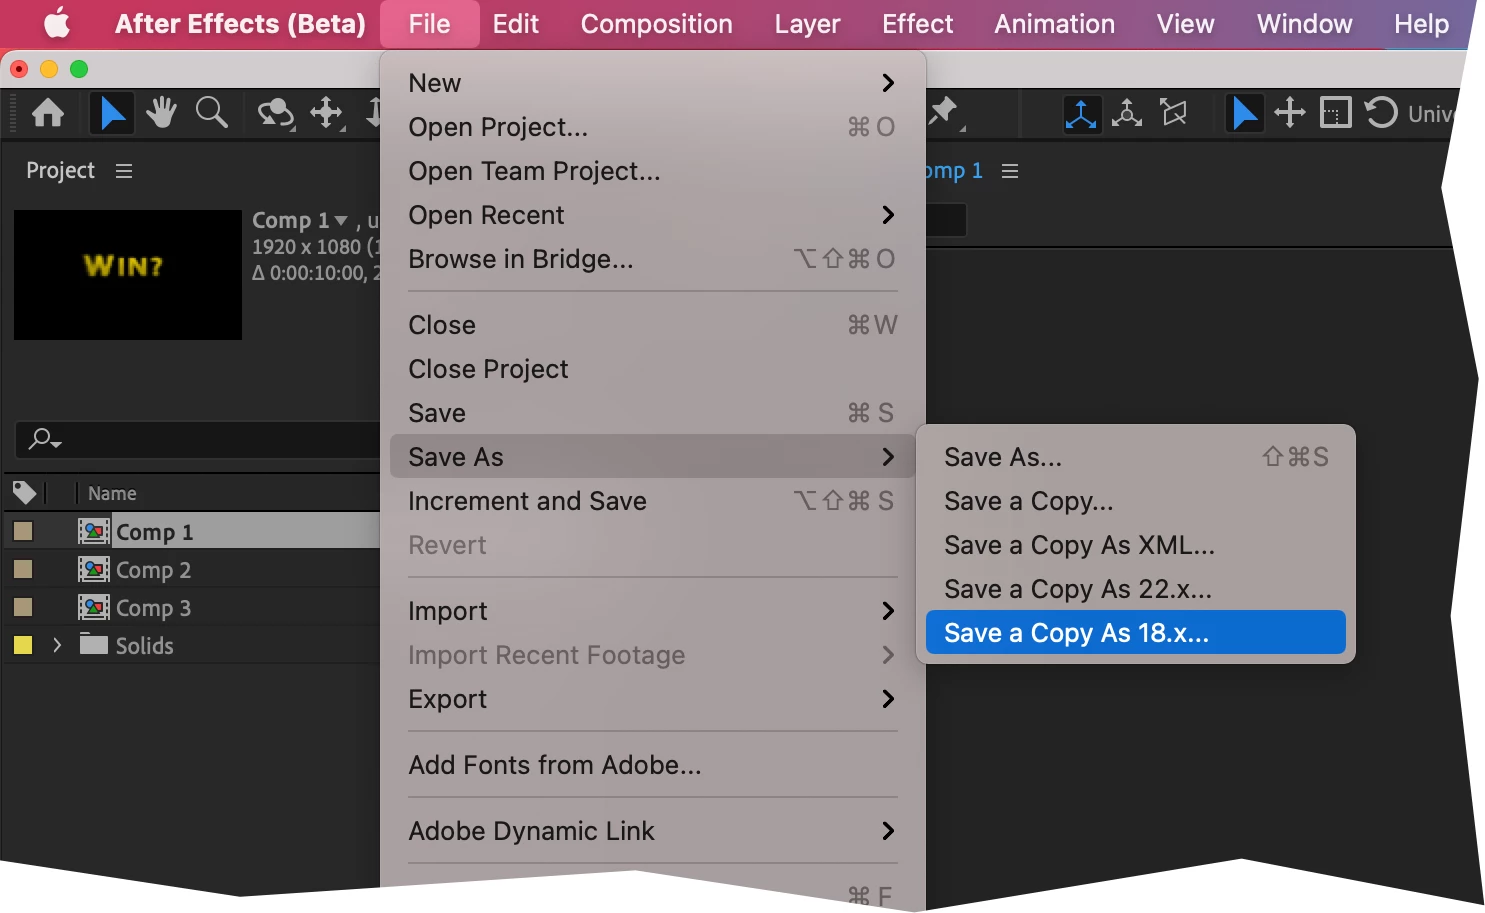Image resolution: width=1485 pixels, height=913 pixels.
Task: Click the Project search field
Action: [x=198, y=439]
